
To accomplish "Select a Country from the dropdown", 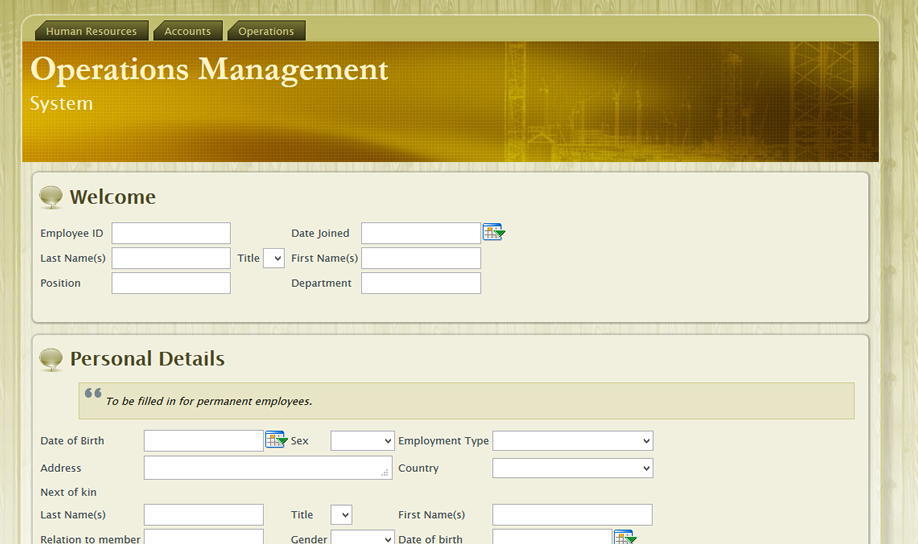I will (x=572, y=468).
